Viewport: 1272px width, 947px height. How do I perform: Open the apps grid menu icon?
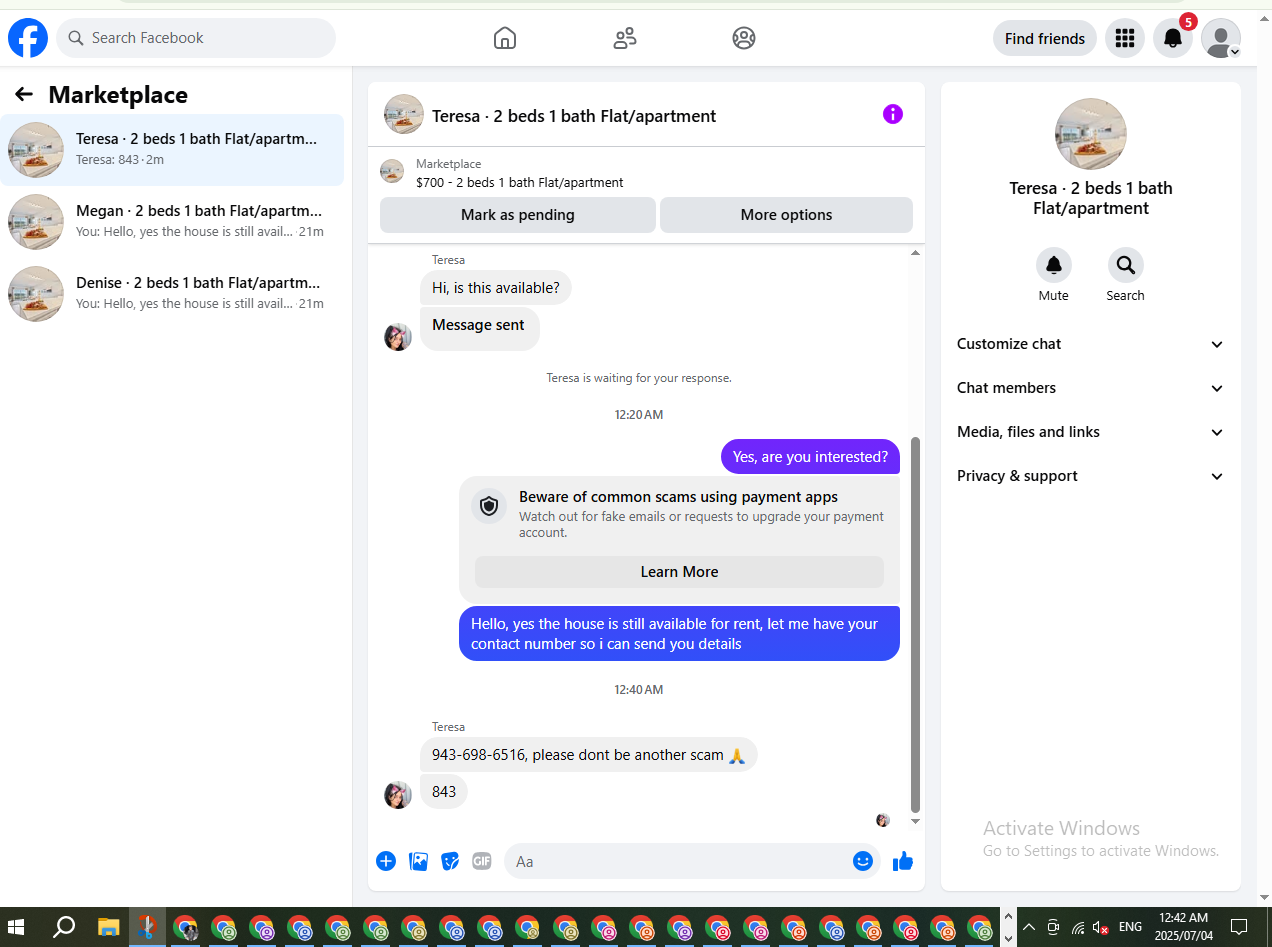pos(1125,38)
